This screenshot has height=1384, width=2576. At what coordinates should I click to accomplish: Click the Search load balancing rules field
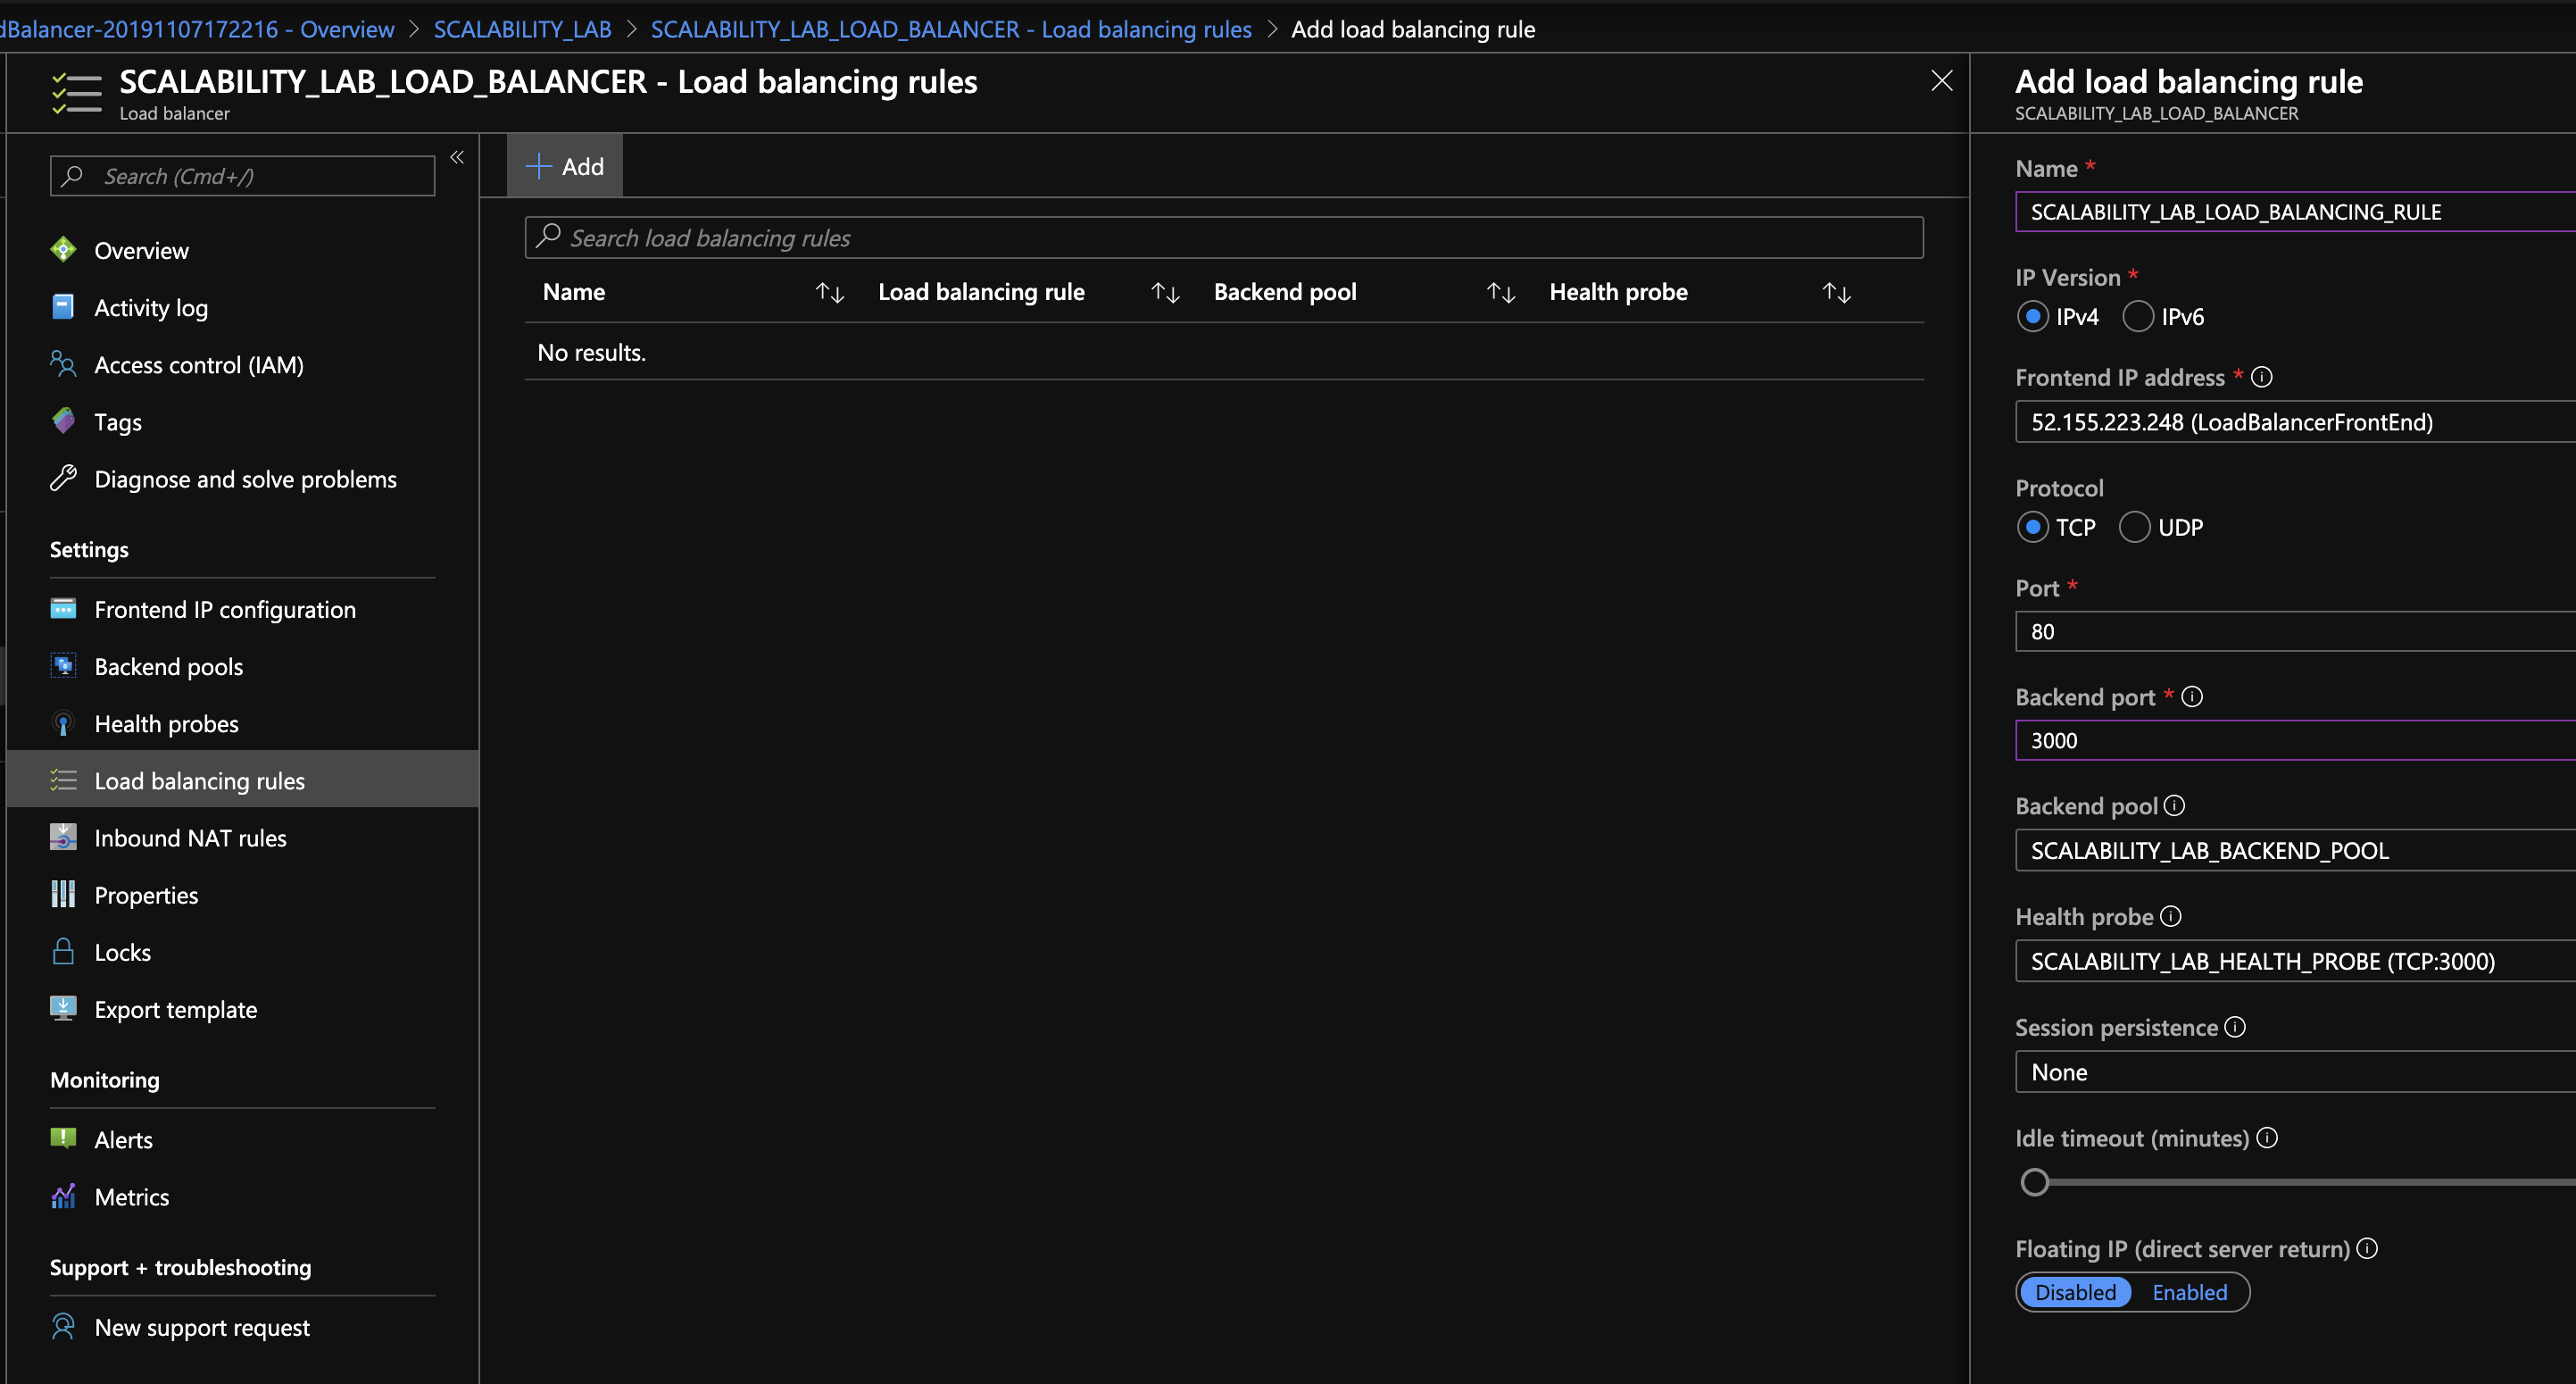click(x=1223, y=238)
